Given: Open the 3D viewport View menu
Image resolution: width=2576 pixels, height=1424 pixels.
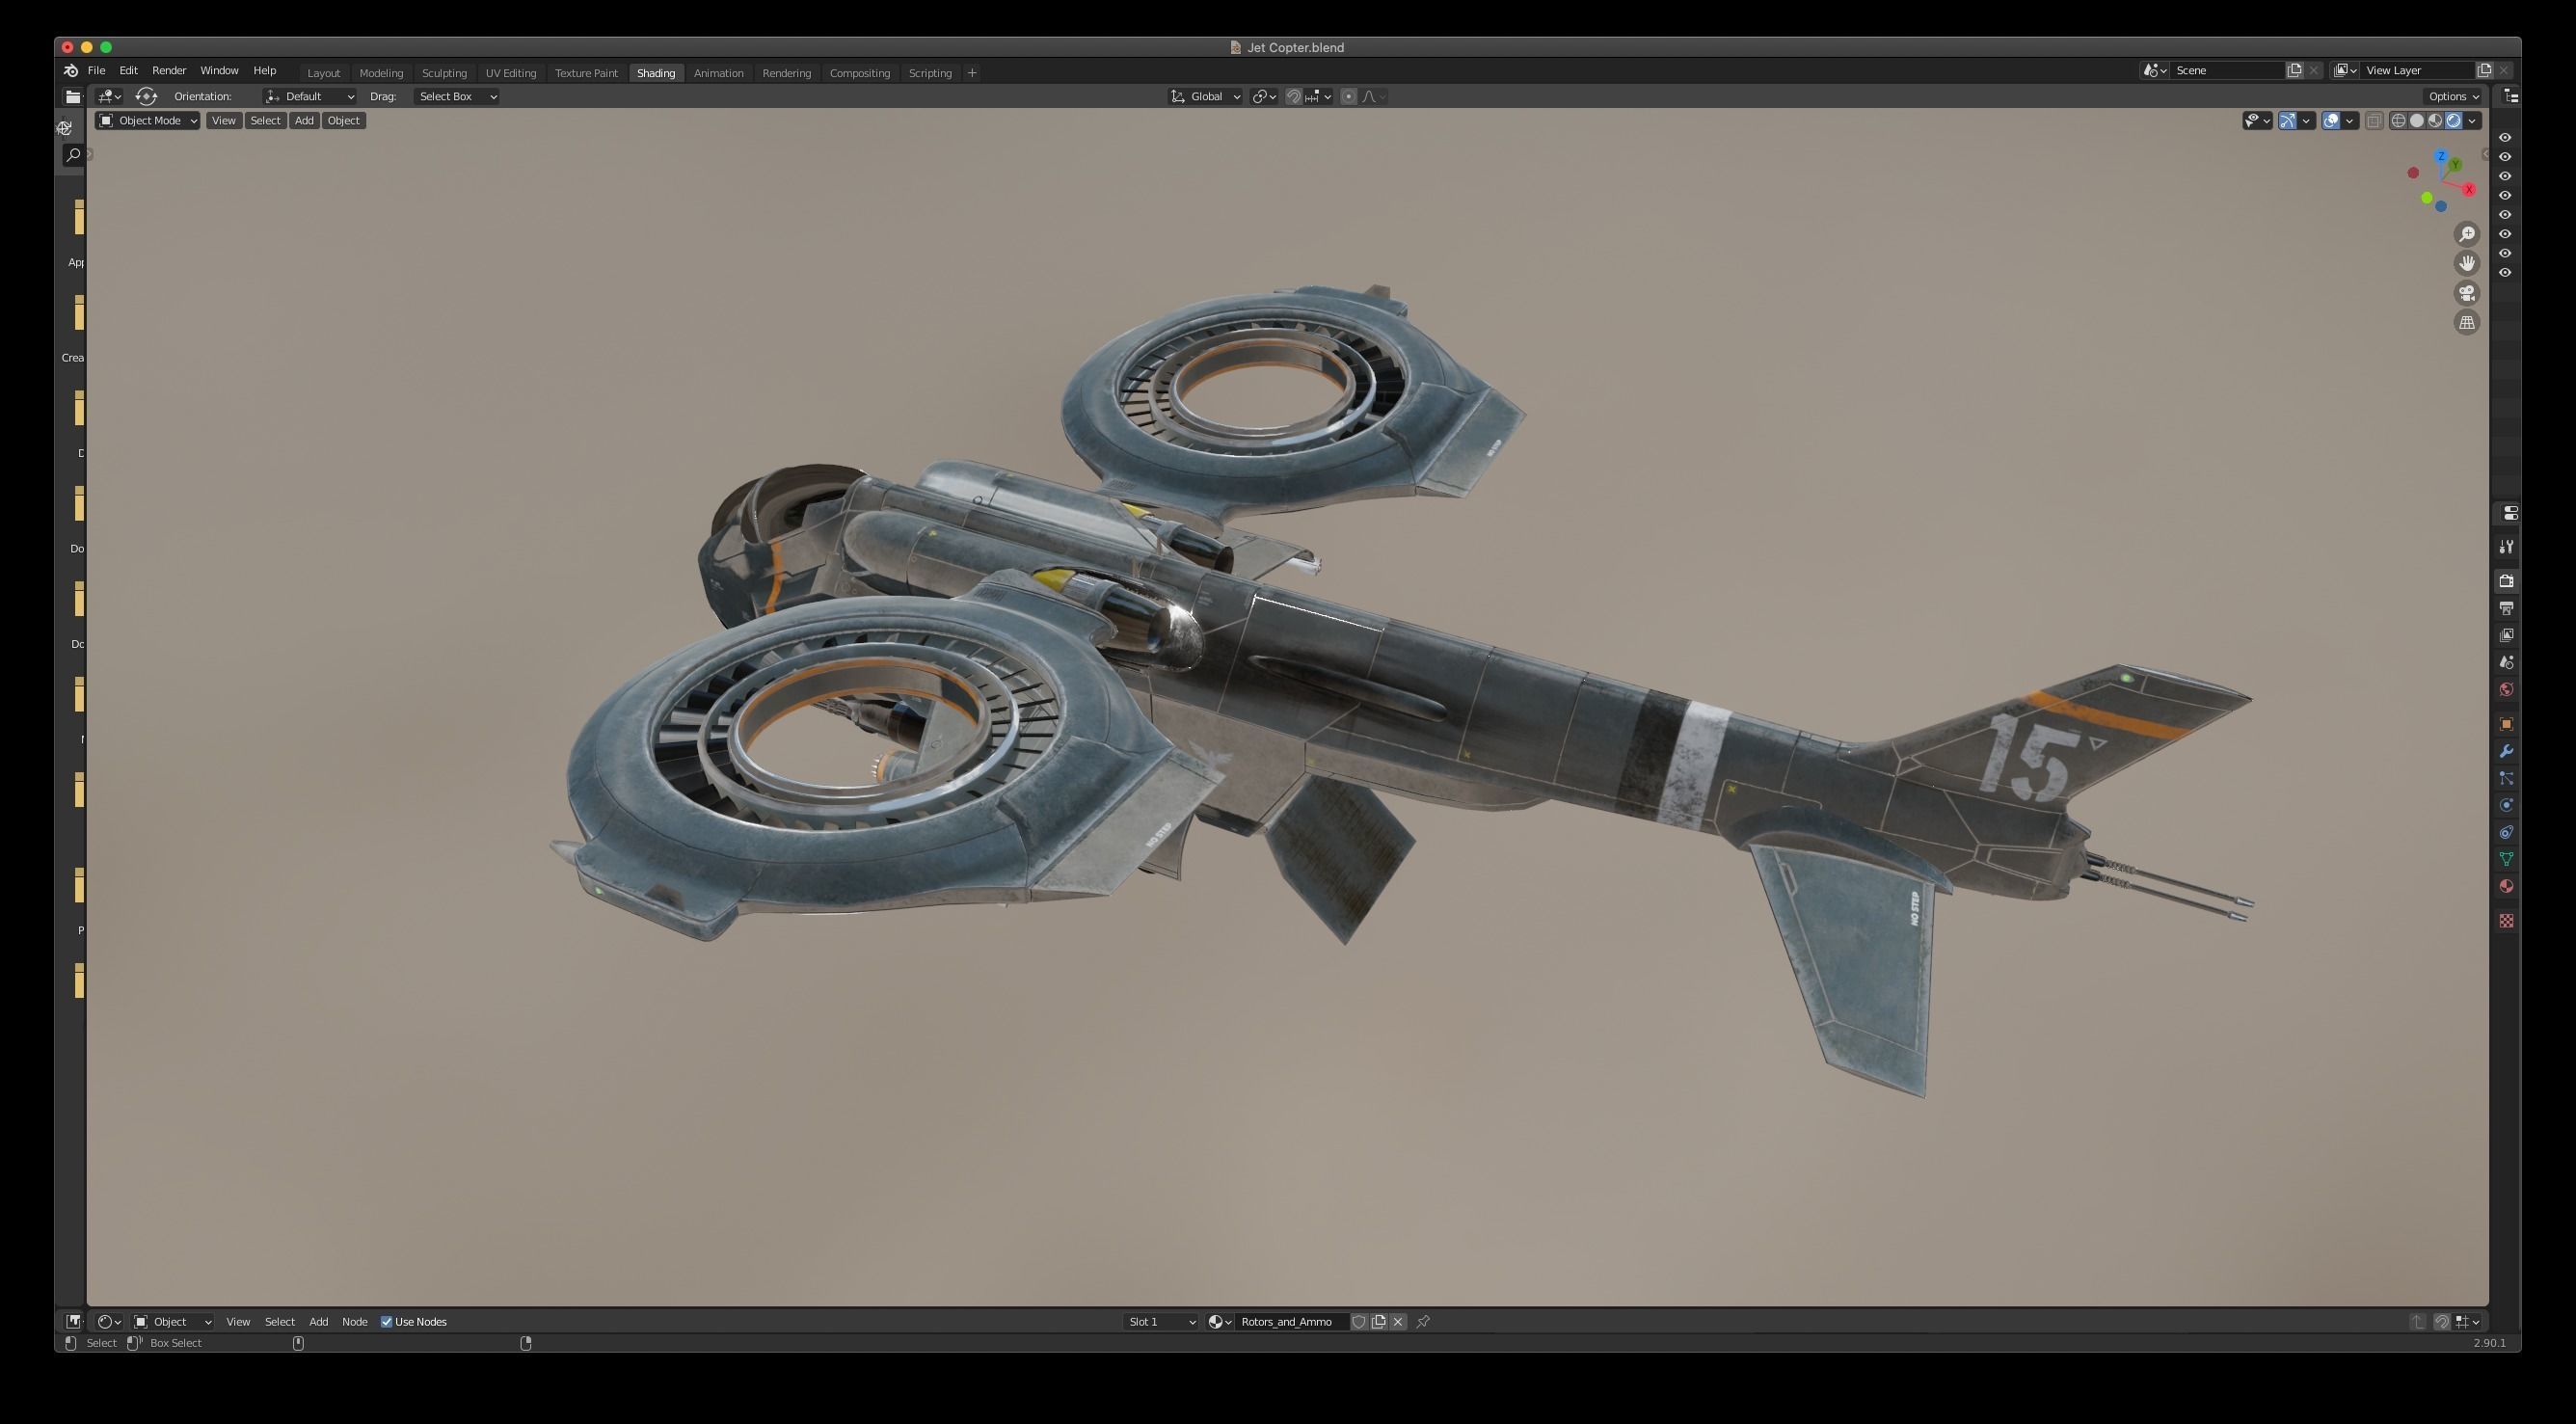Looking at the screenshot, I should (224, 121).
